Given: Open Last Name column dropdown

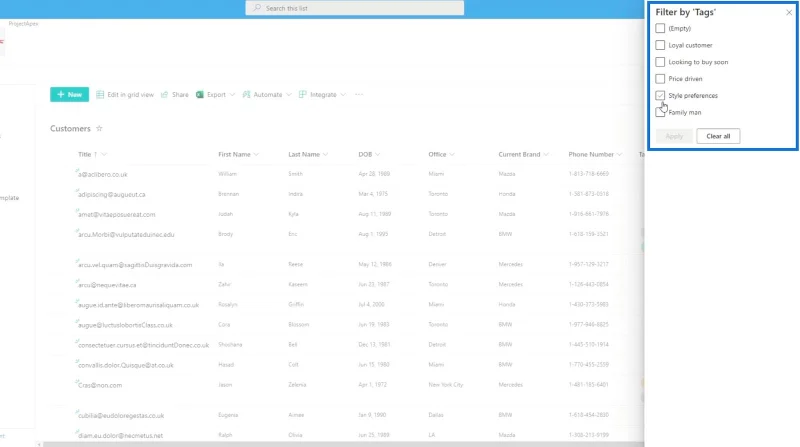Looking at the screenshot, I should pos(326,154).
